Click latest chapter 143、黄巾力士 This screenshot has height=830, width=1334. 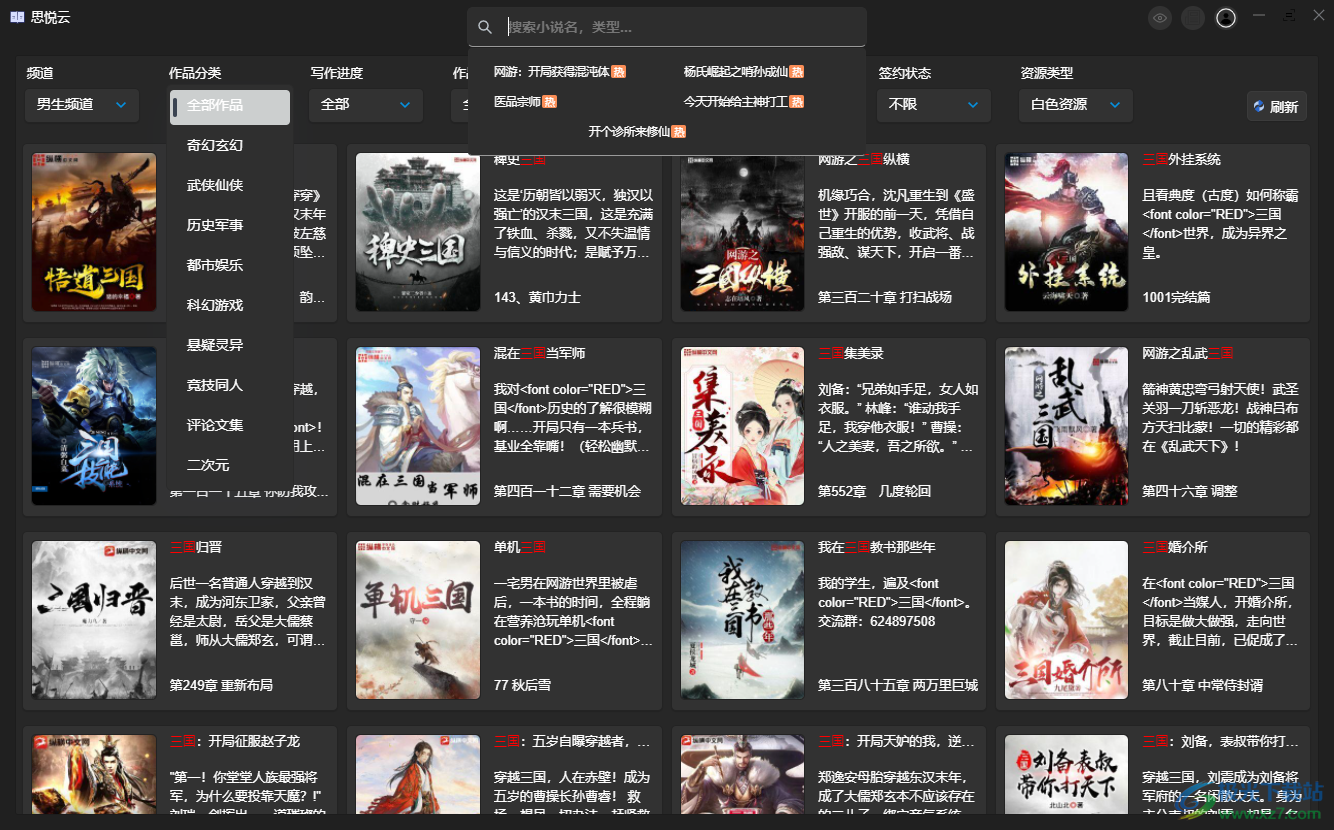click(537, 297)
